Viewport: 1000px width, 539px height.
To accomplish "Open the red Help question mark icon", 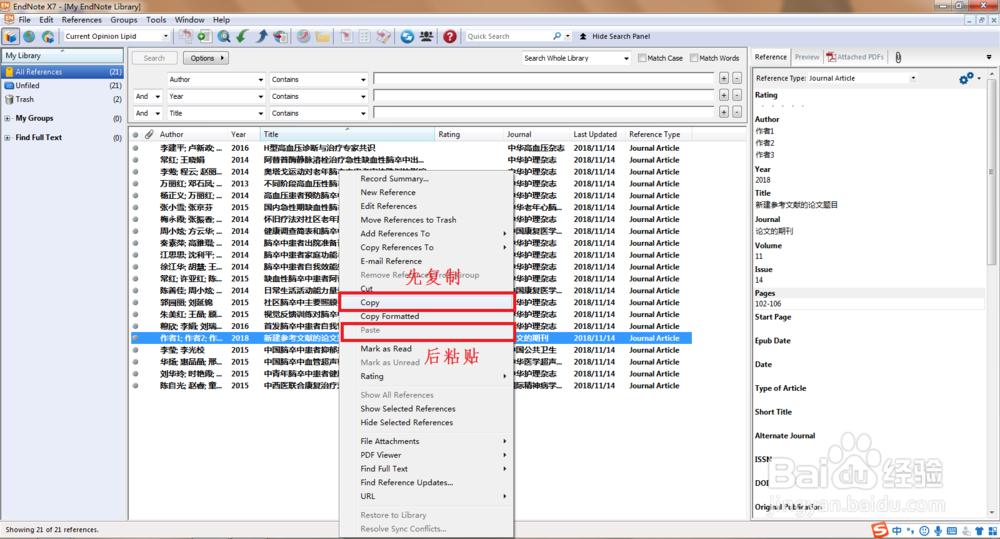I will coord(450,36).
